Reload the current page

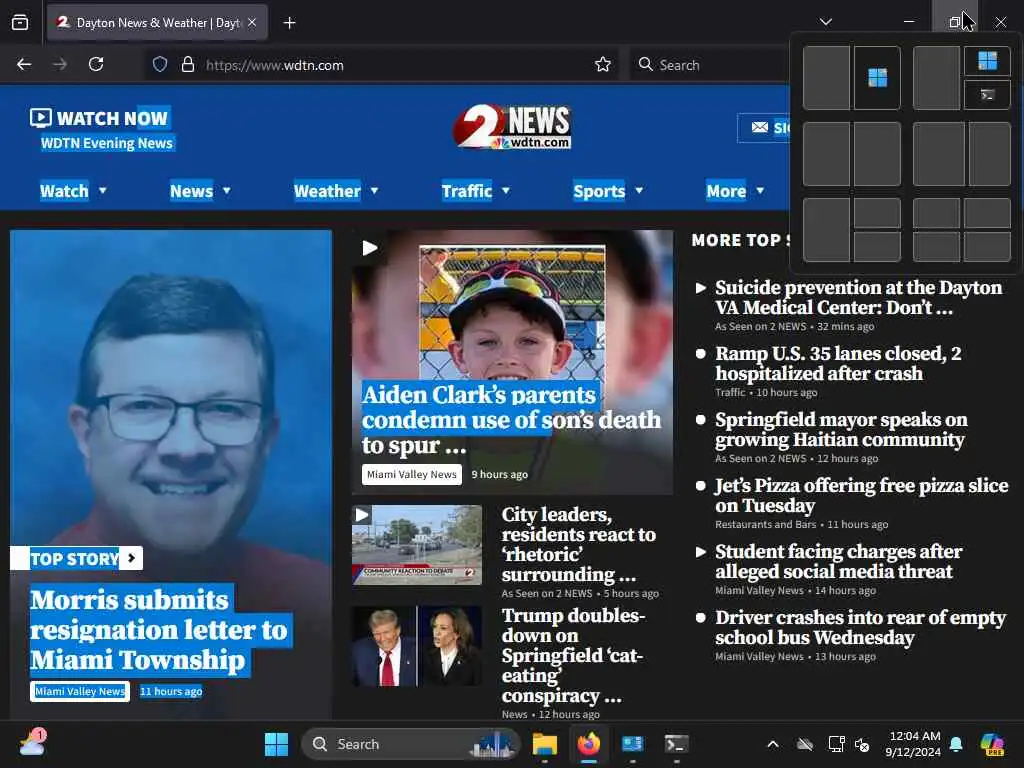[x=96, y=65]
